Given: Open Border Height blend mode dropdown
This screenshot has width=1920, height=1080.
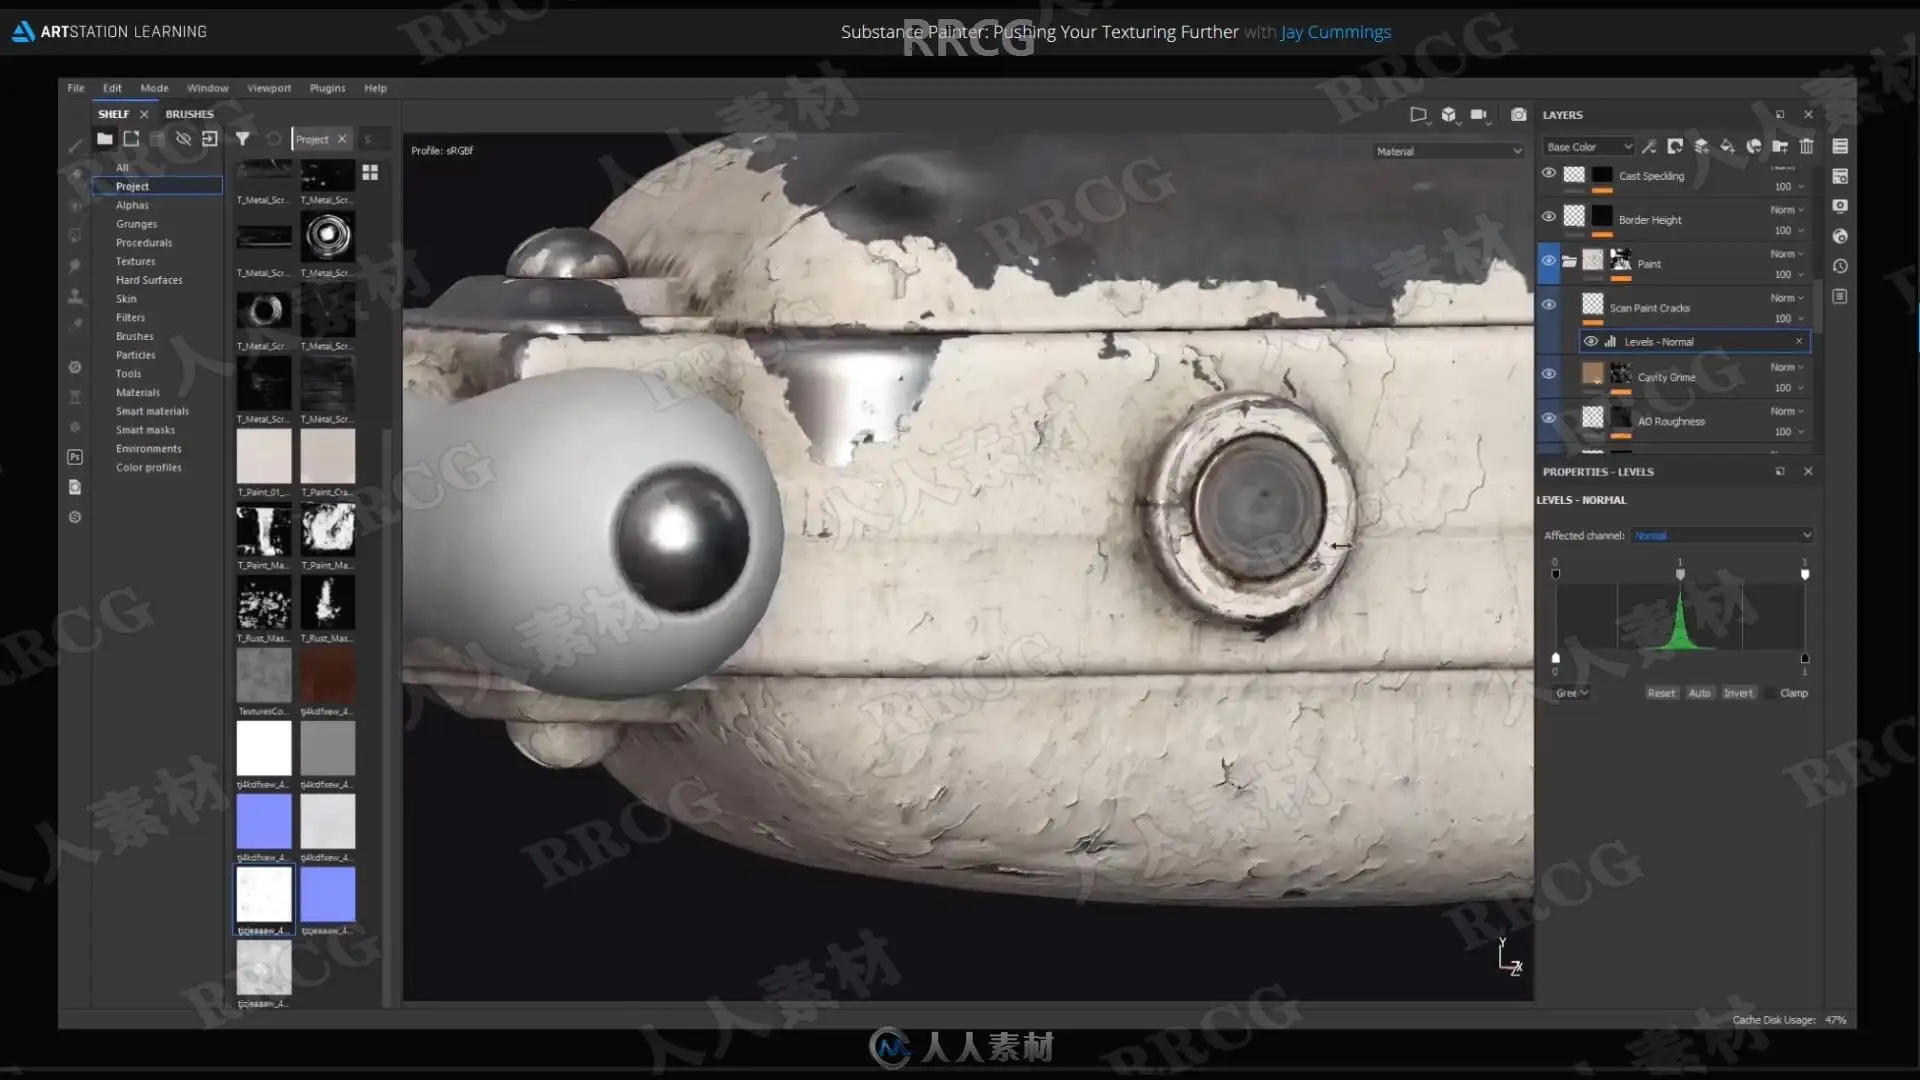Looking at the screenshot, I should [x=1787, y=210].
